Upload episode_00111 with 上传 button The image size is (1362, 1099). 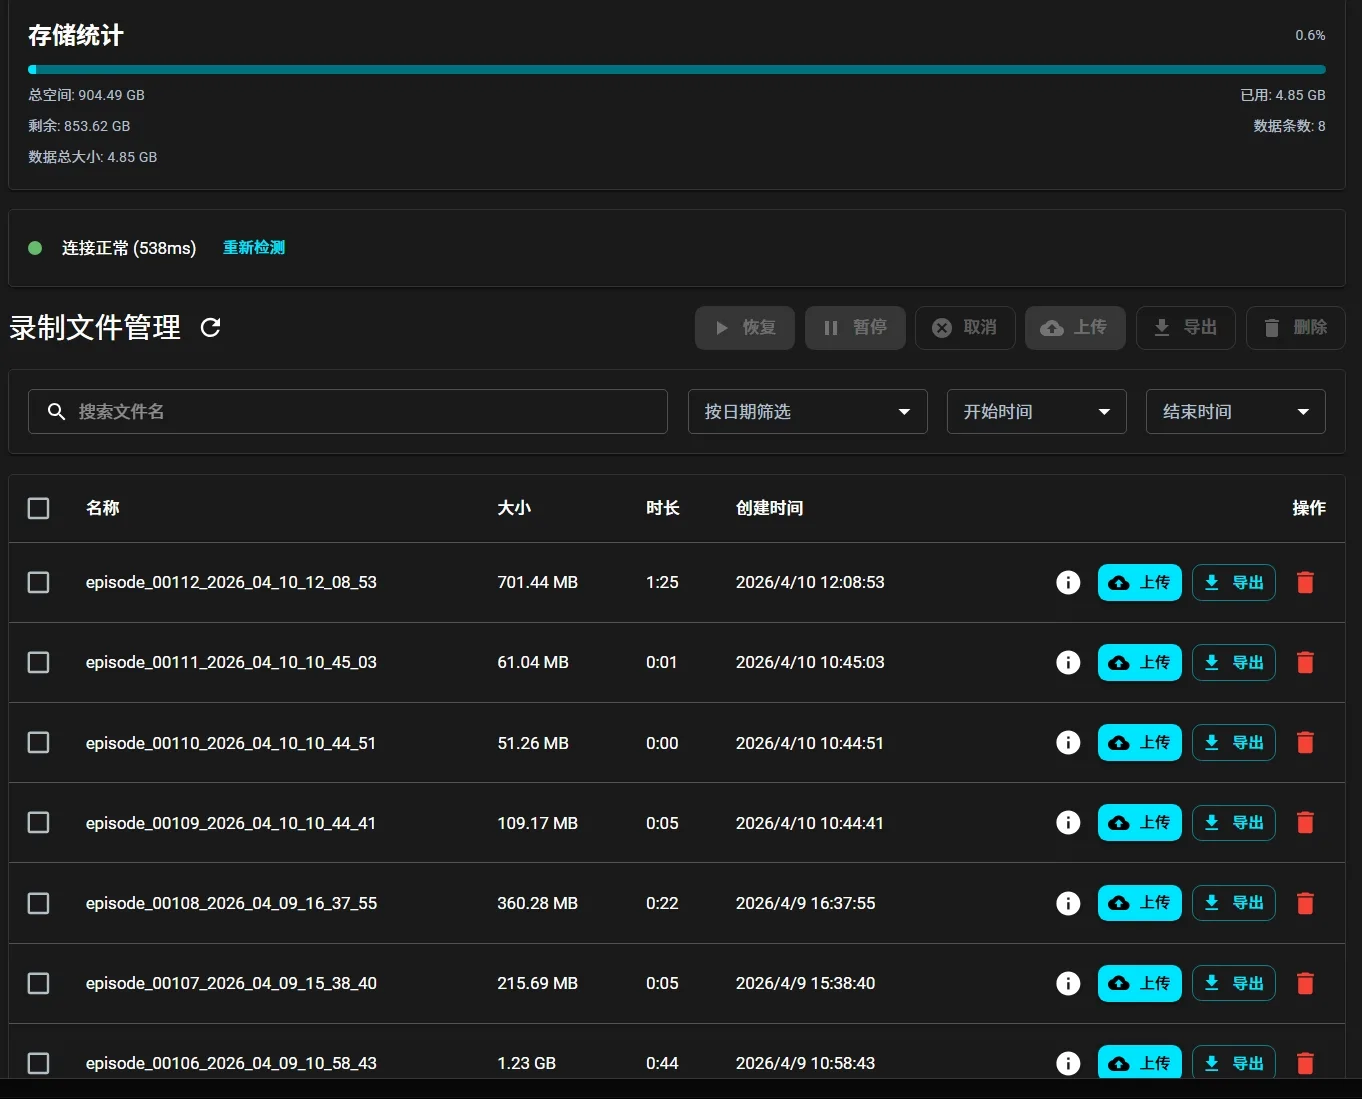click(1139, 662)
